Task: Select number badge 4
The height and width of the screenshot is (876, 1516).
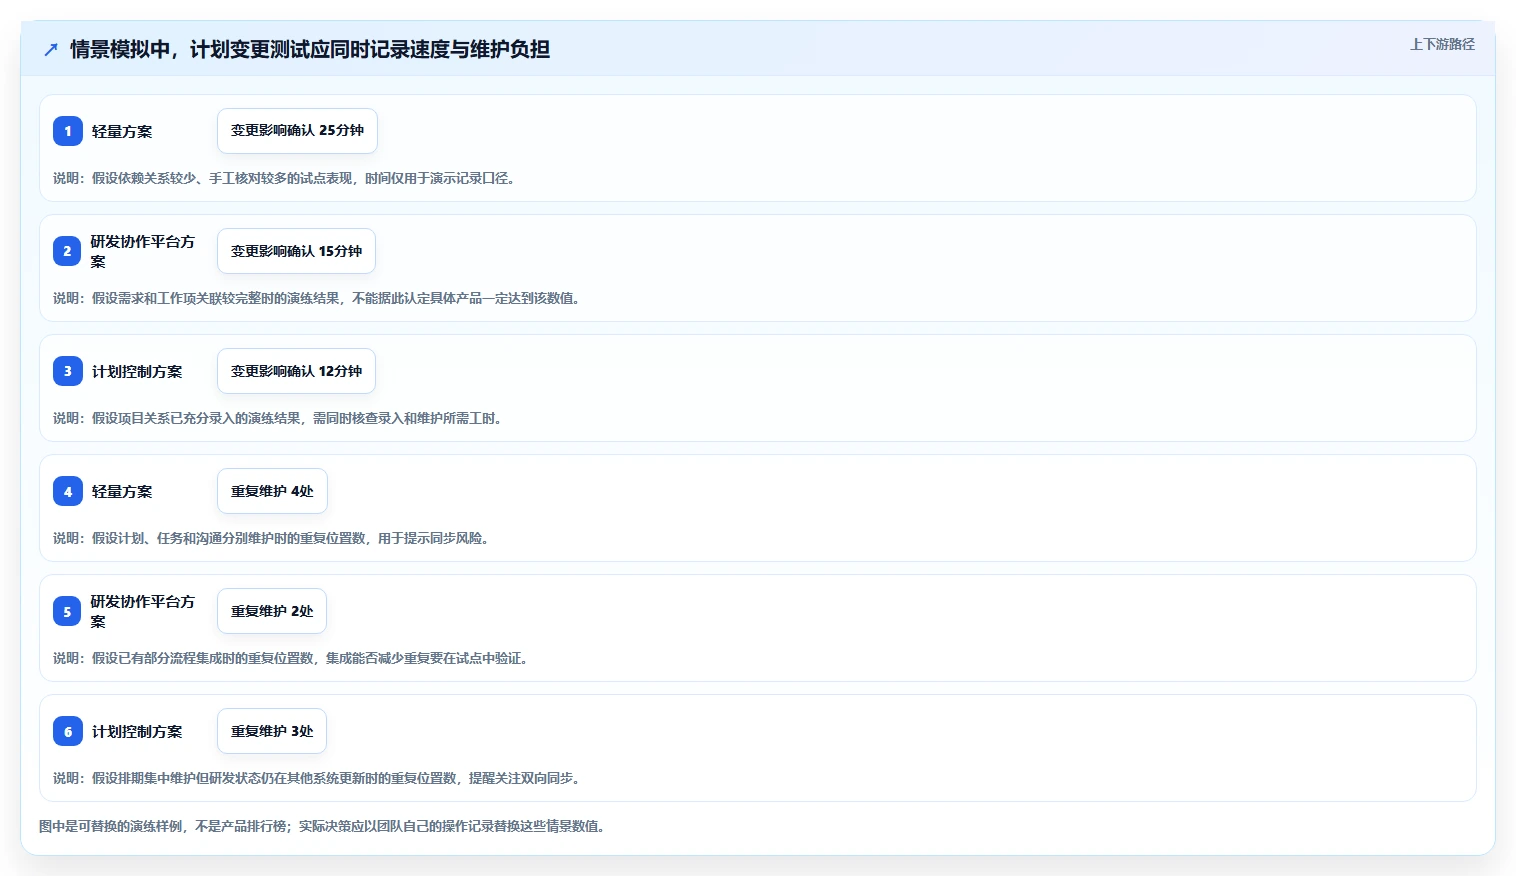Action: [68, 491]
